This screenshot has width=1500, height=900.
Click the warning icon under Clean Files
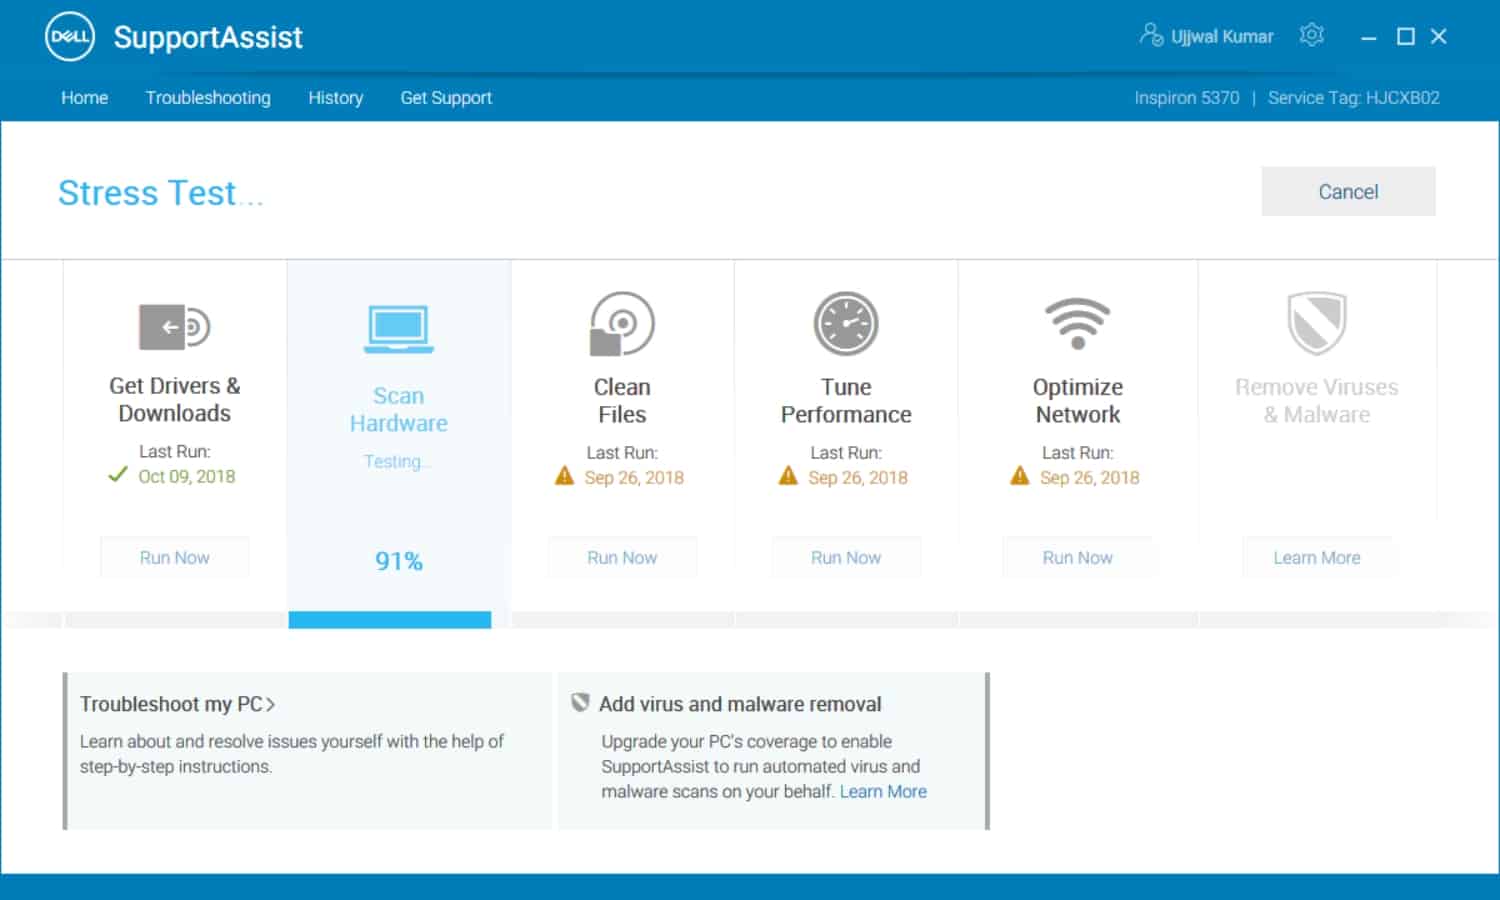coord(565,476)
